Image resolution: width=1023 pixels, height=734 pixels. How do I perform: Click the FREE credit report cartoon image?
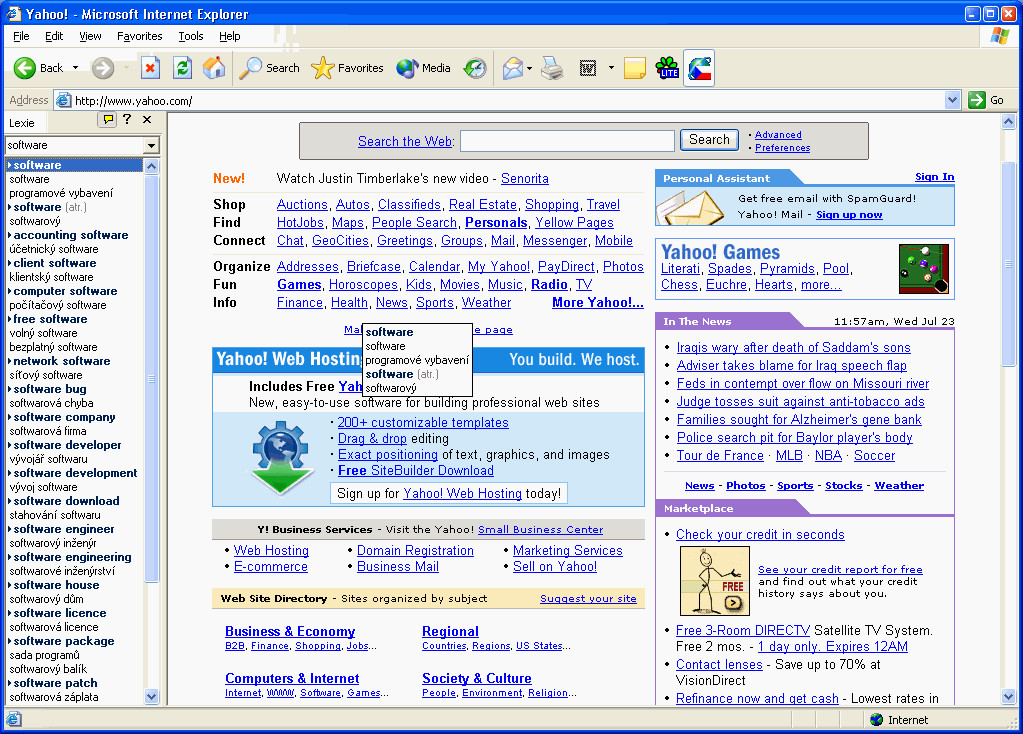(x=714, y=581)
